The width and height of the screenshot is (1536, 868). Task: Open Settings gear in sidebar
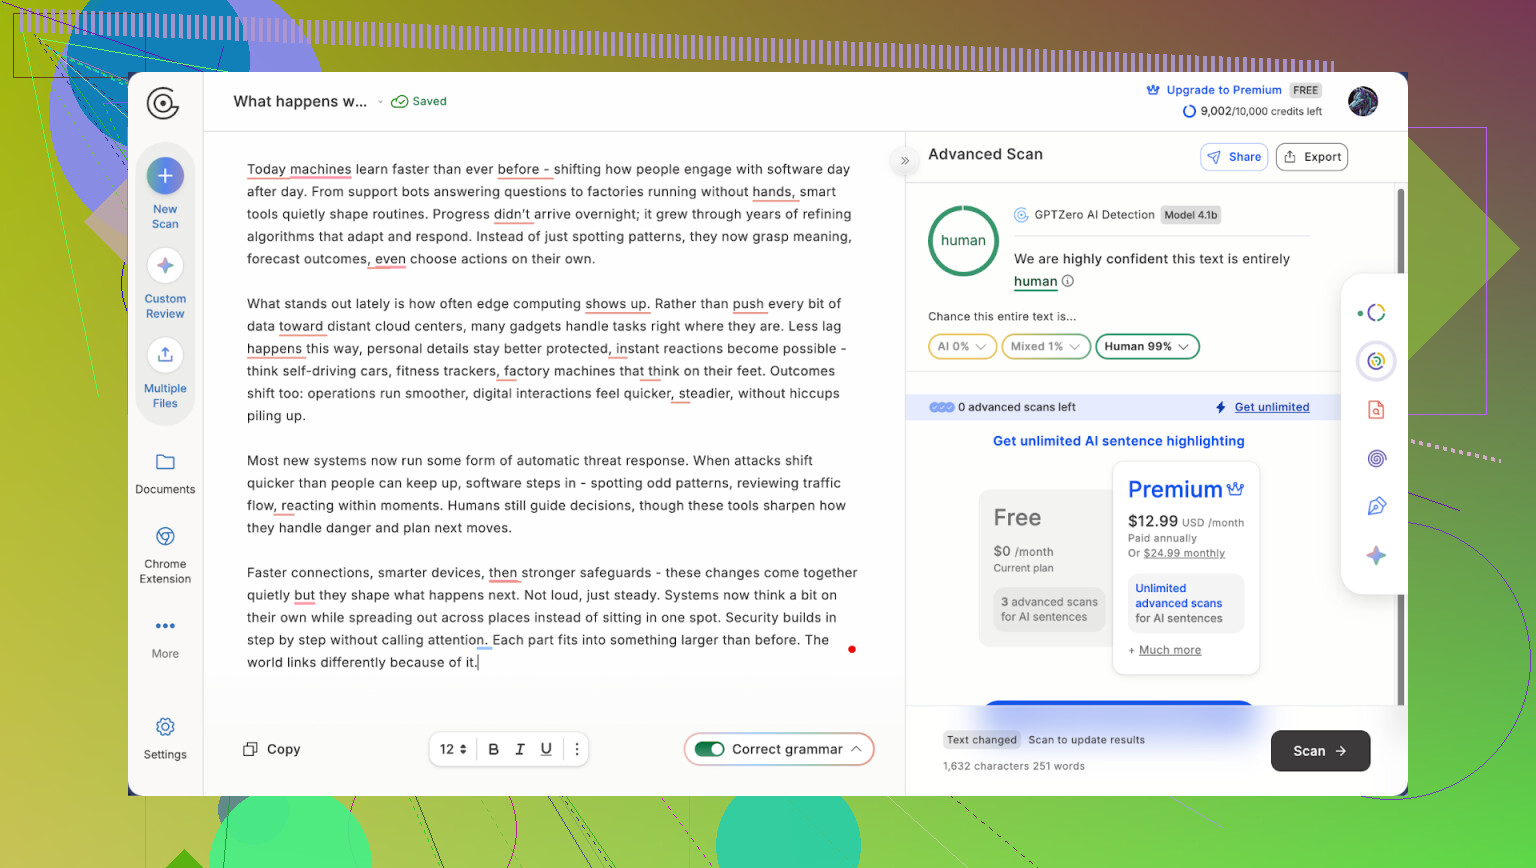[x=165, y=727]
